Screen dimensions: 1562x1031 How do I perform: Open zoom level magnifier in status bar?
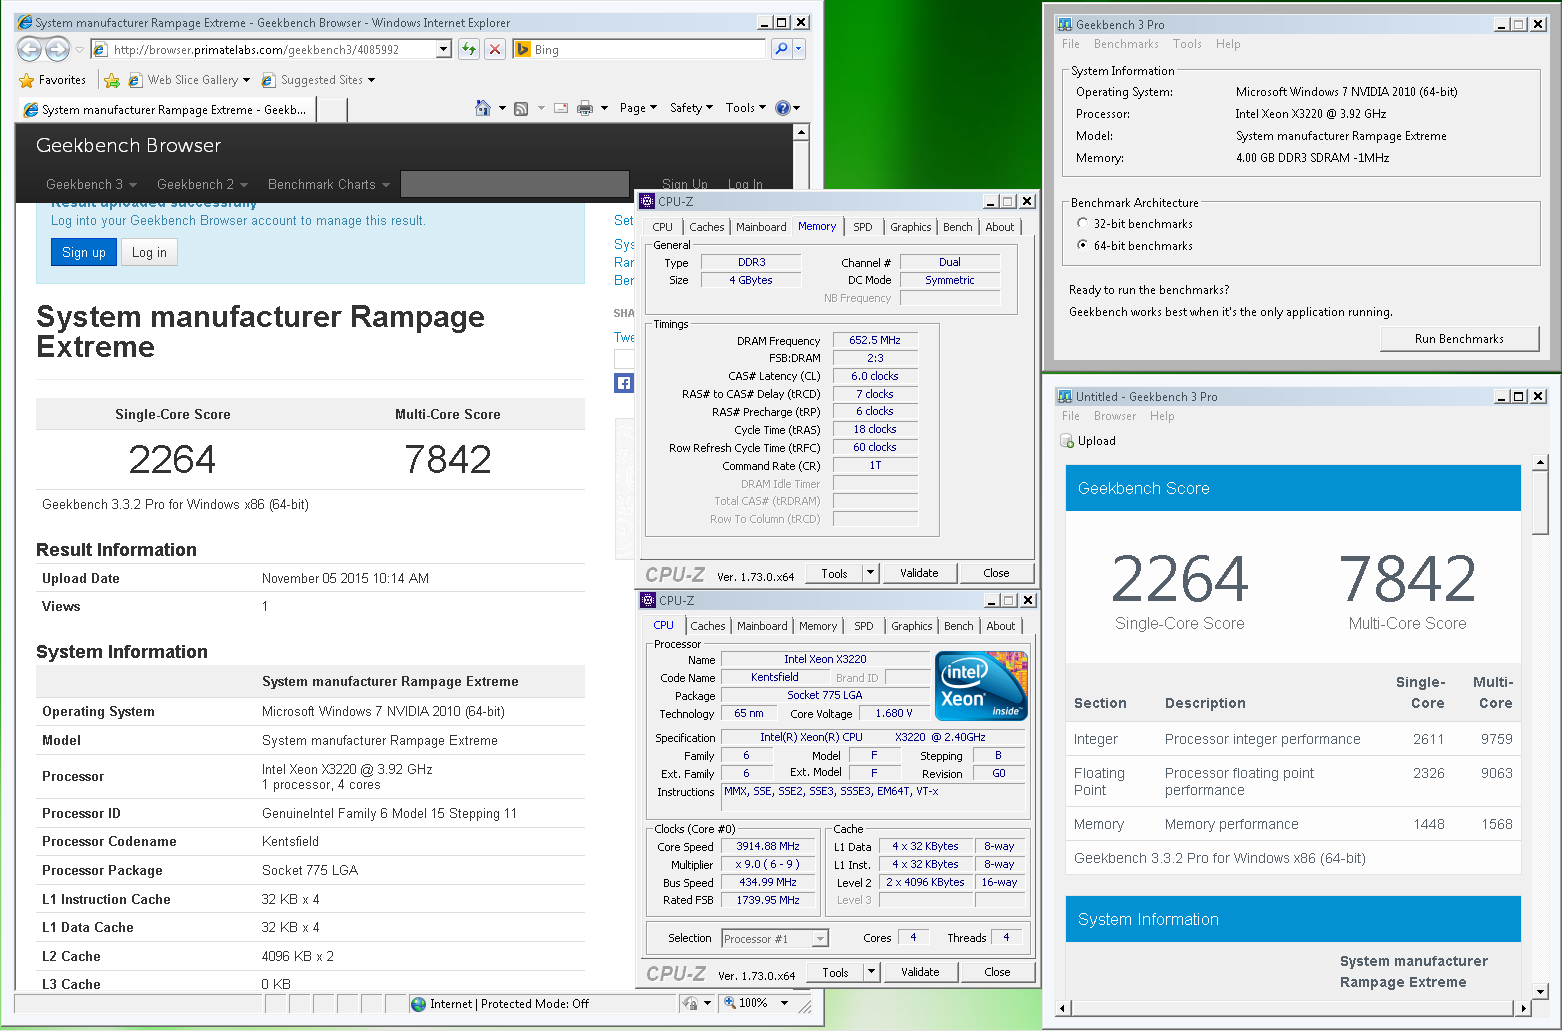pyautogui.click(x=730, y=1003)
